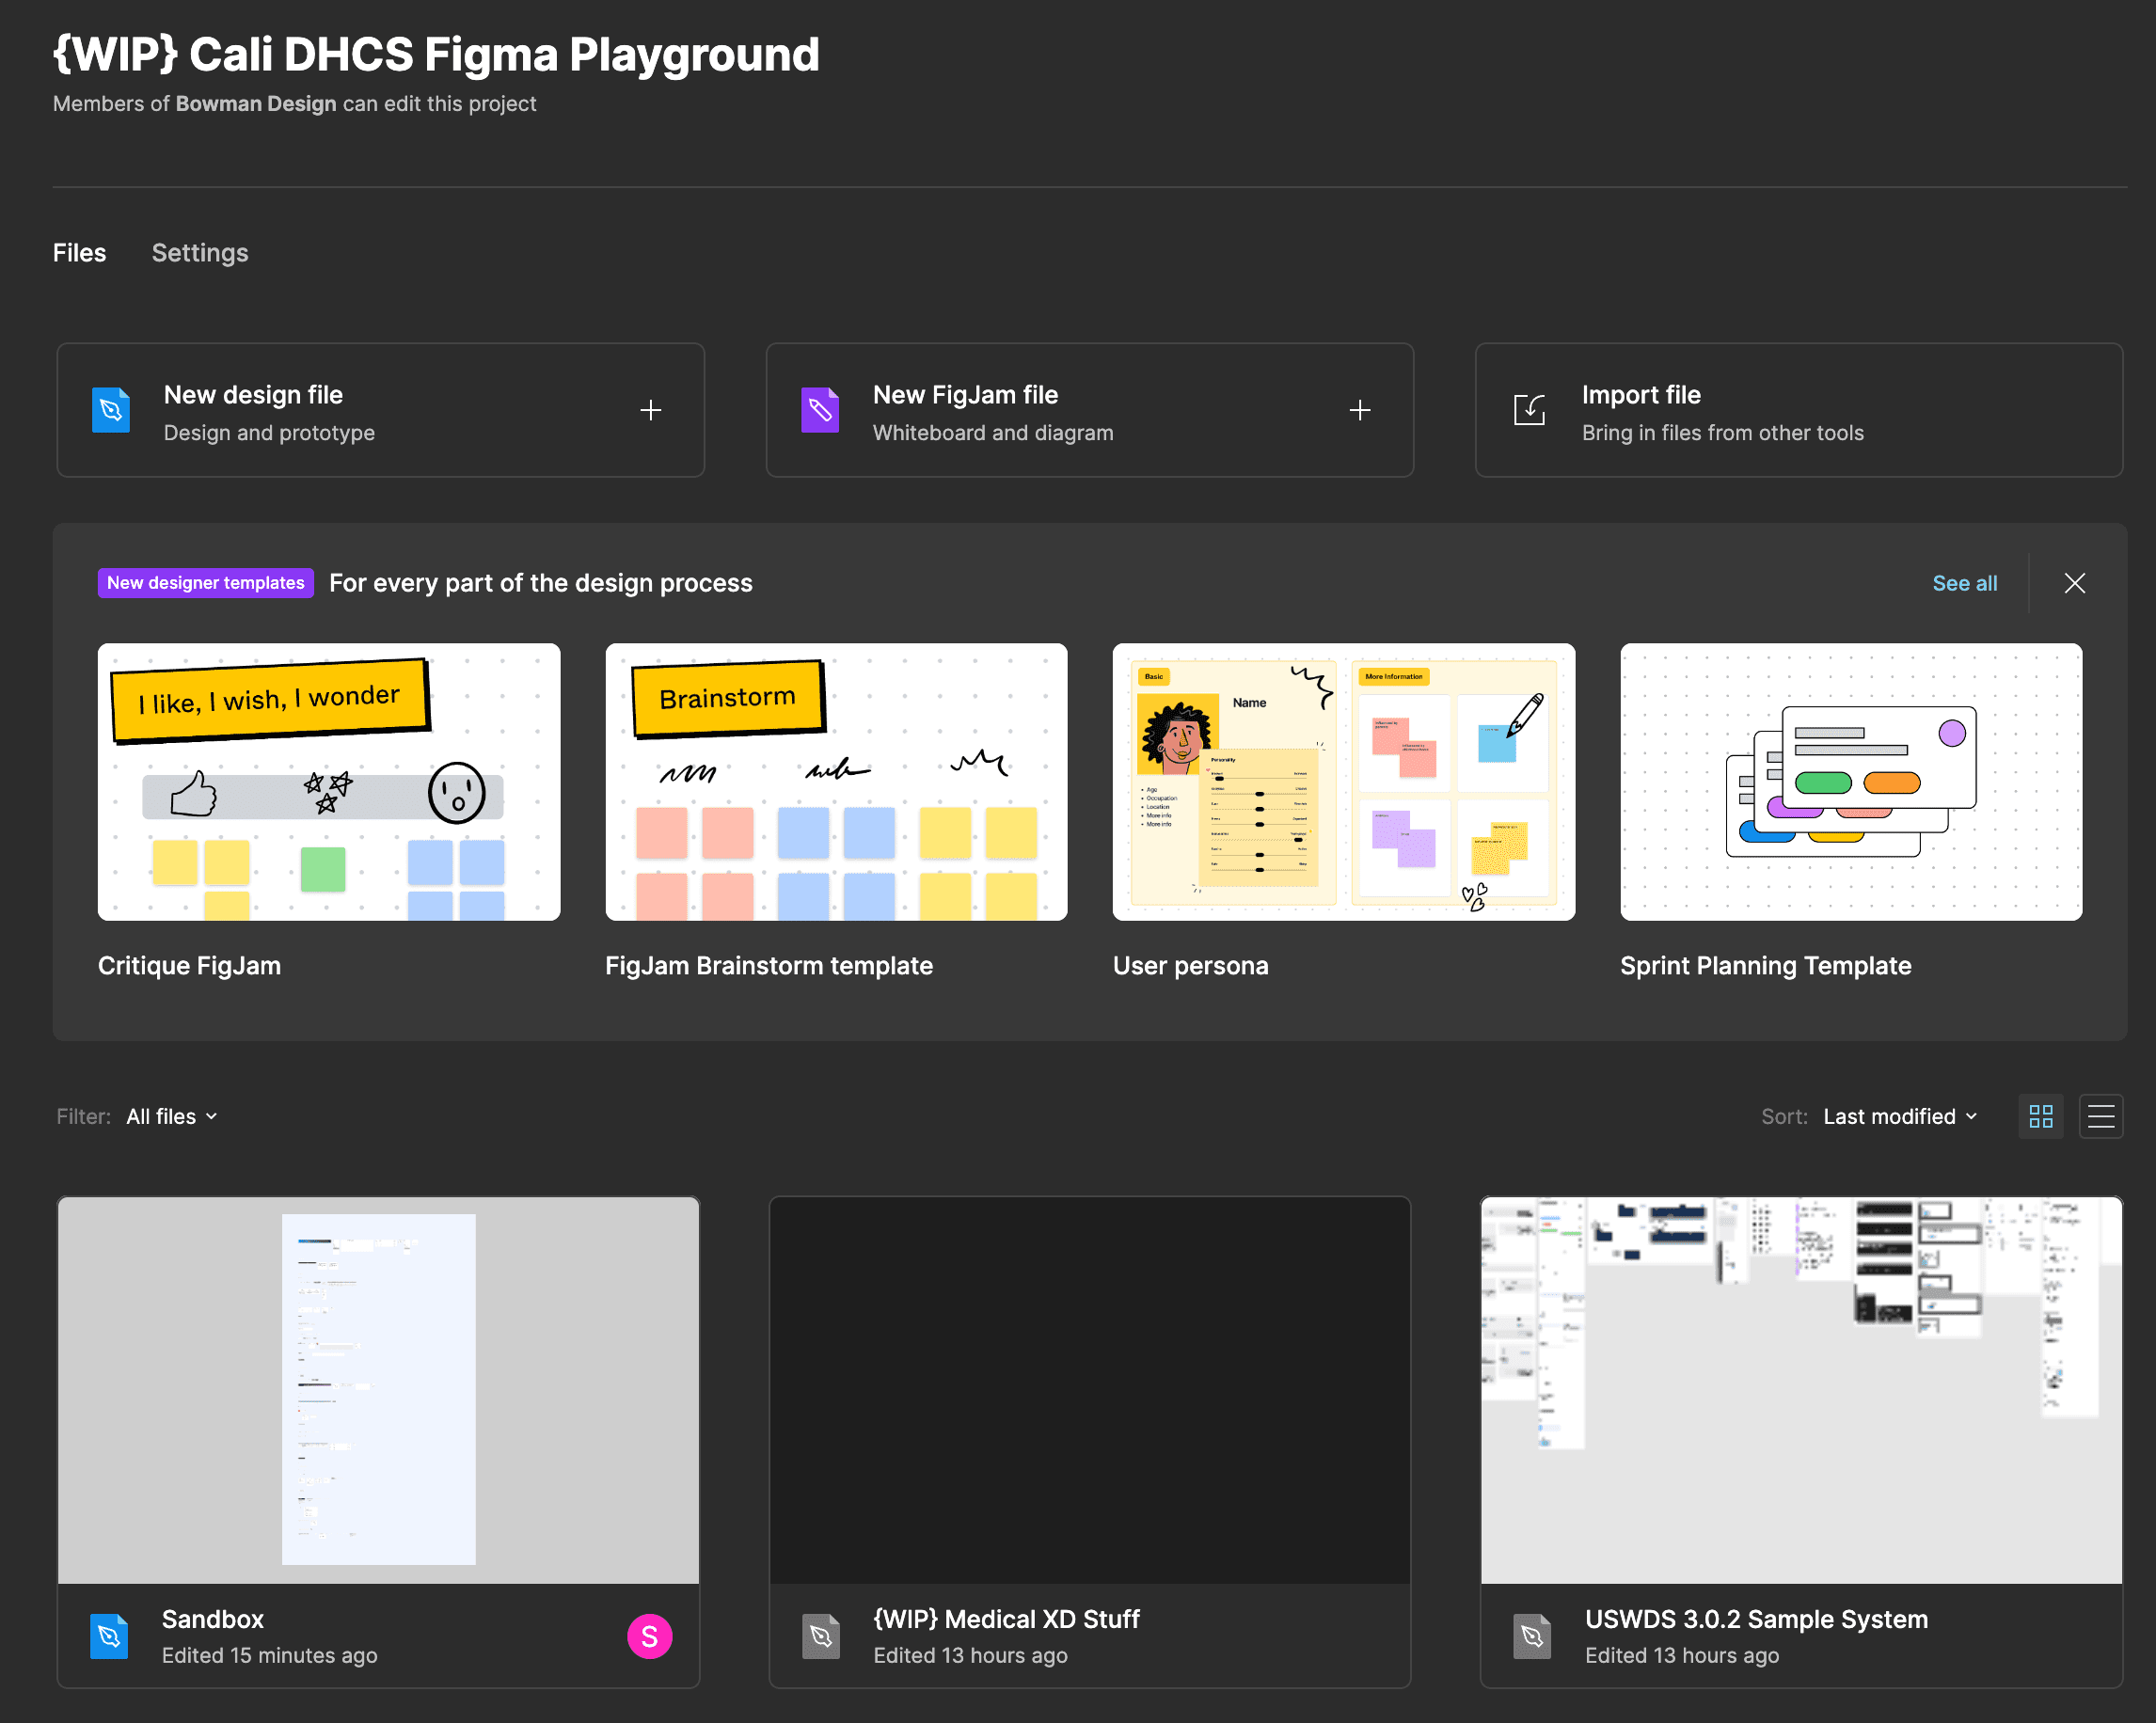Image resolution: width=2156 pixels, height=1723 pixels.
Task: Click the purple FigJam file icon
Action: tap(820, 410)
